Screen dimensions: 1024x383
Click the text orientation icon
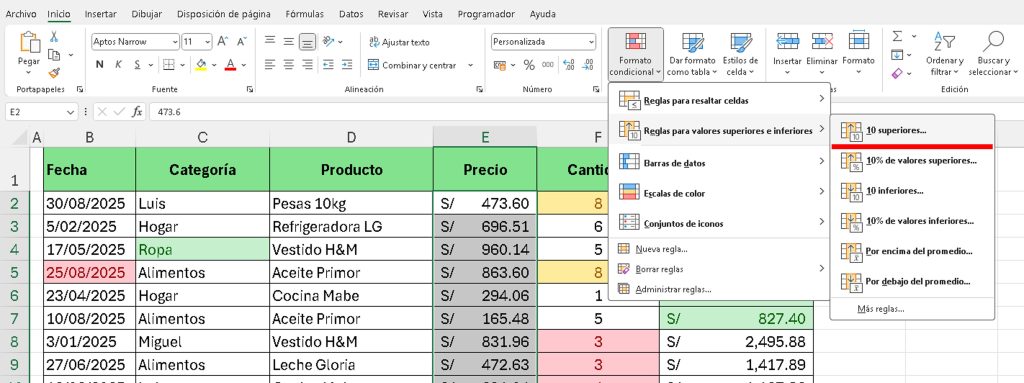point(328,41)
